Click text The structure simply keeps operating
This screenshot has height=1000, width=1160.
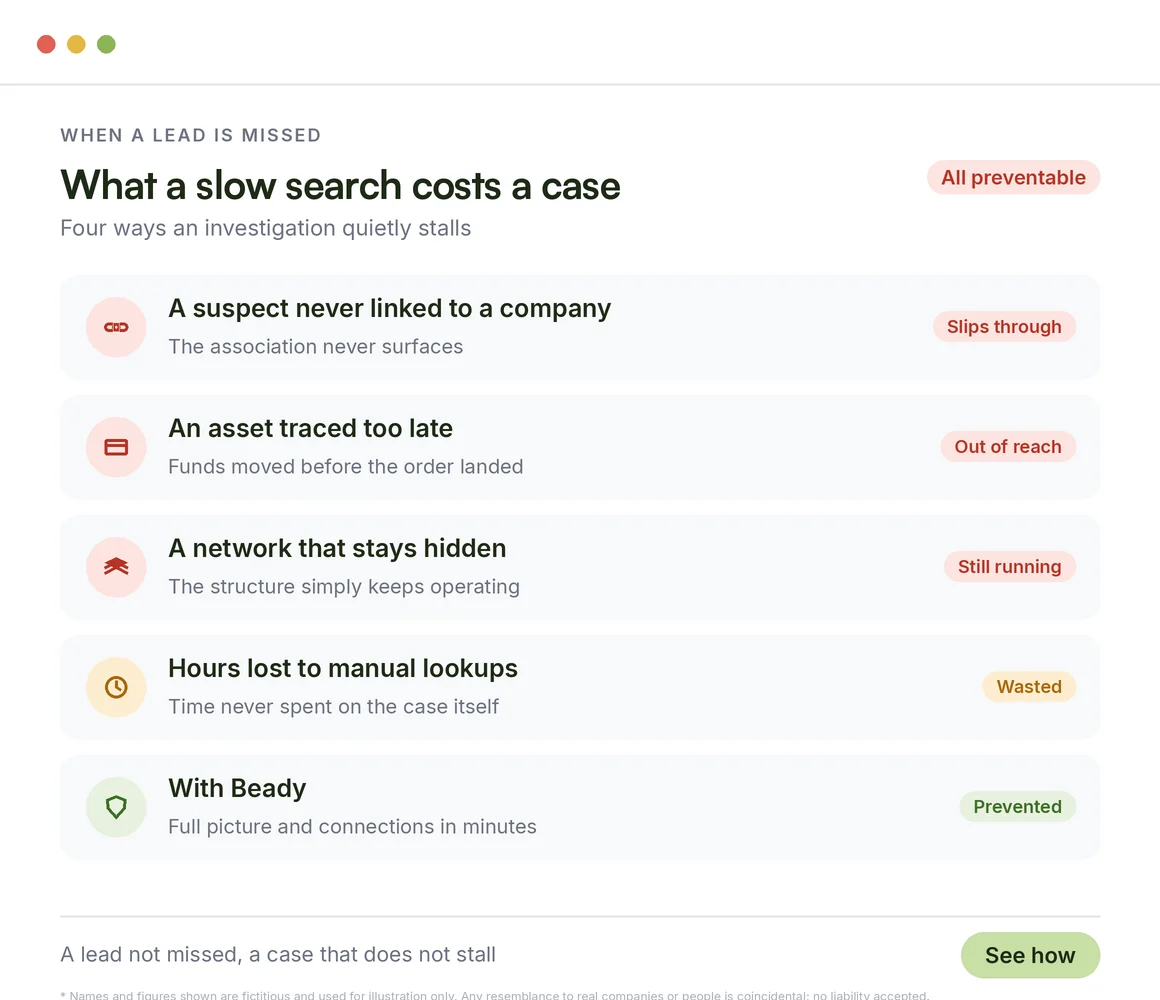[343, 587]
